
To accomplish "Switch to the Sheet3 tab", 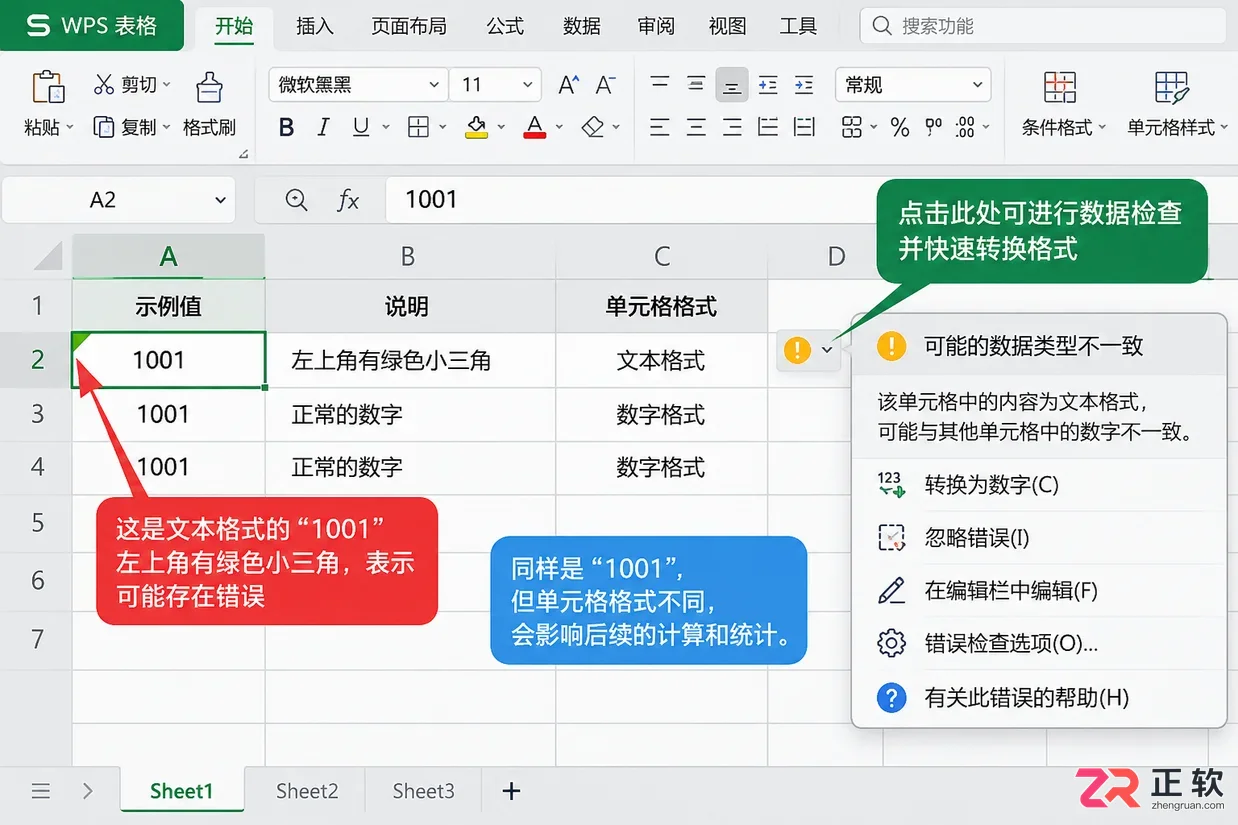I will click(423, 791).
